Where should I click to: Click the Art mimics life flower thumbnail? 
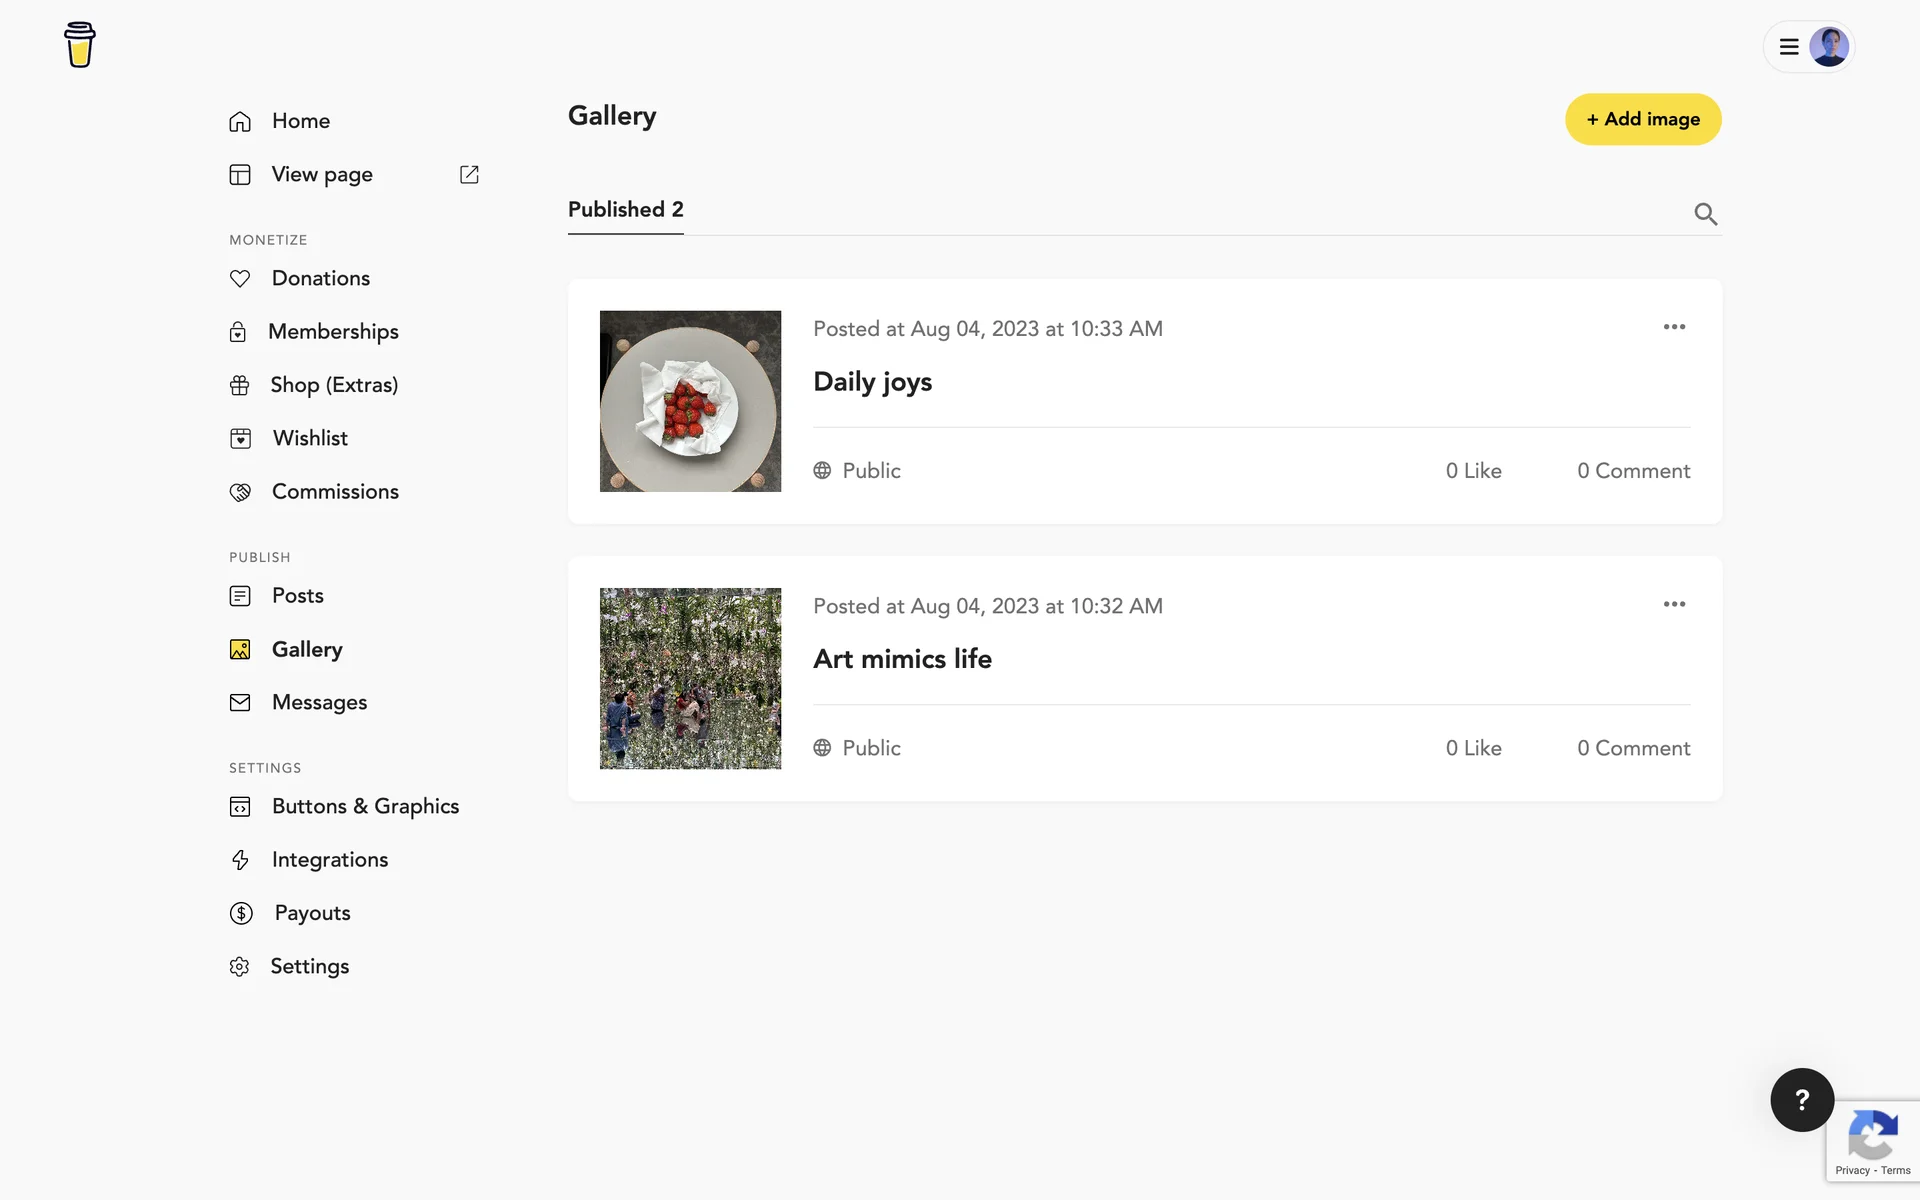click(690, 678)
